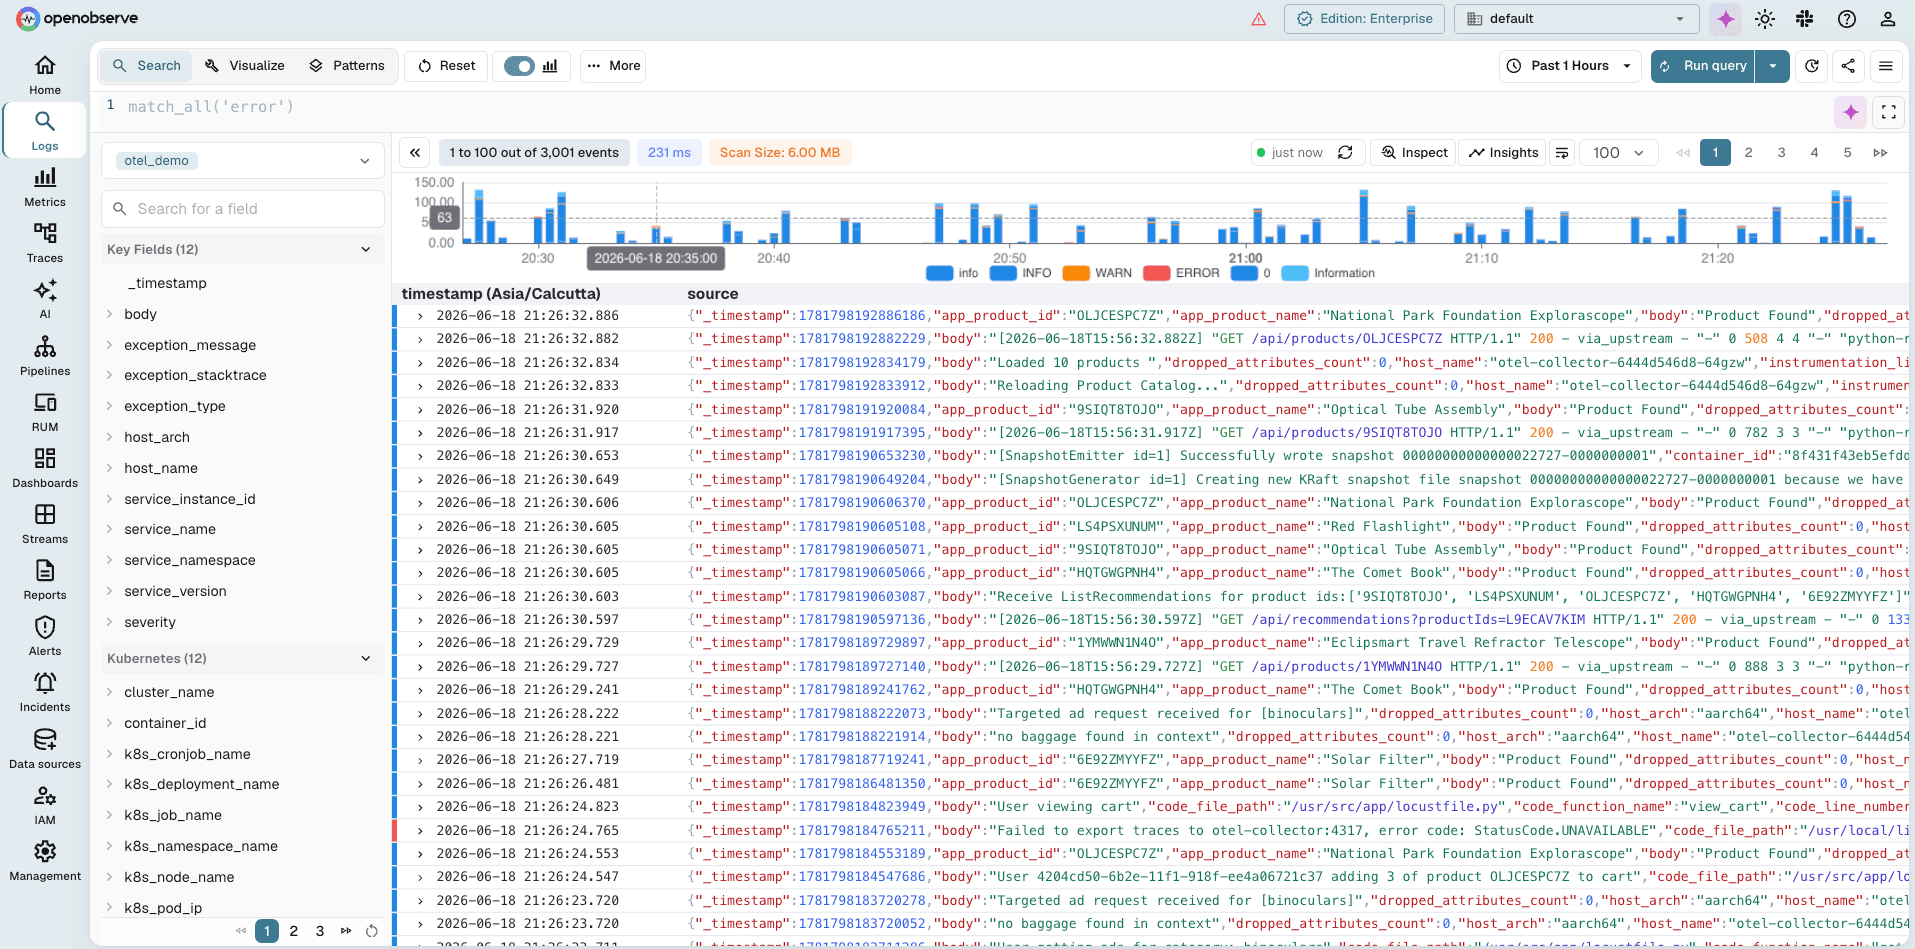Collapse the Kubernetes (12) group
This screenshot has width=1915, height=949.
coord(241,658)
